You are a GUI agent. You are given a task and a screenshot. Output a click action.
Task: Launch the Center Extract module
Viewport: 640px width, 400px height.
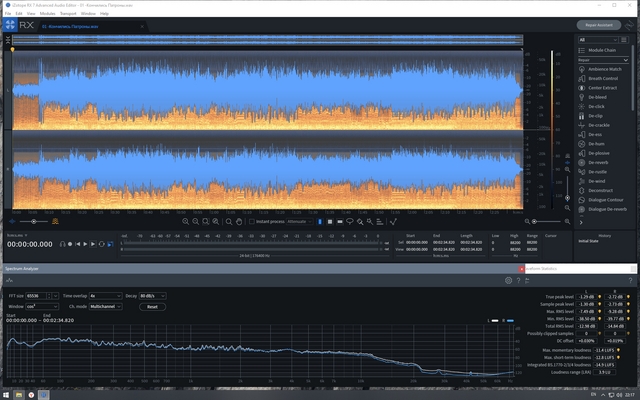point(602,87)
